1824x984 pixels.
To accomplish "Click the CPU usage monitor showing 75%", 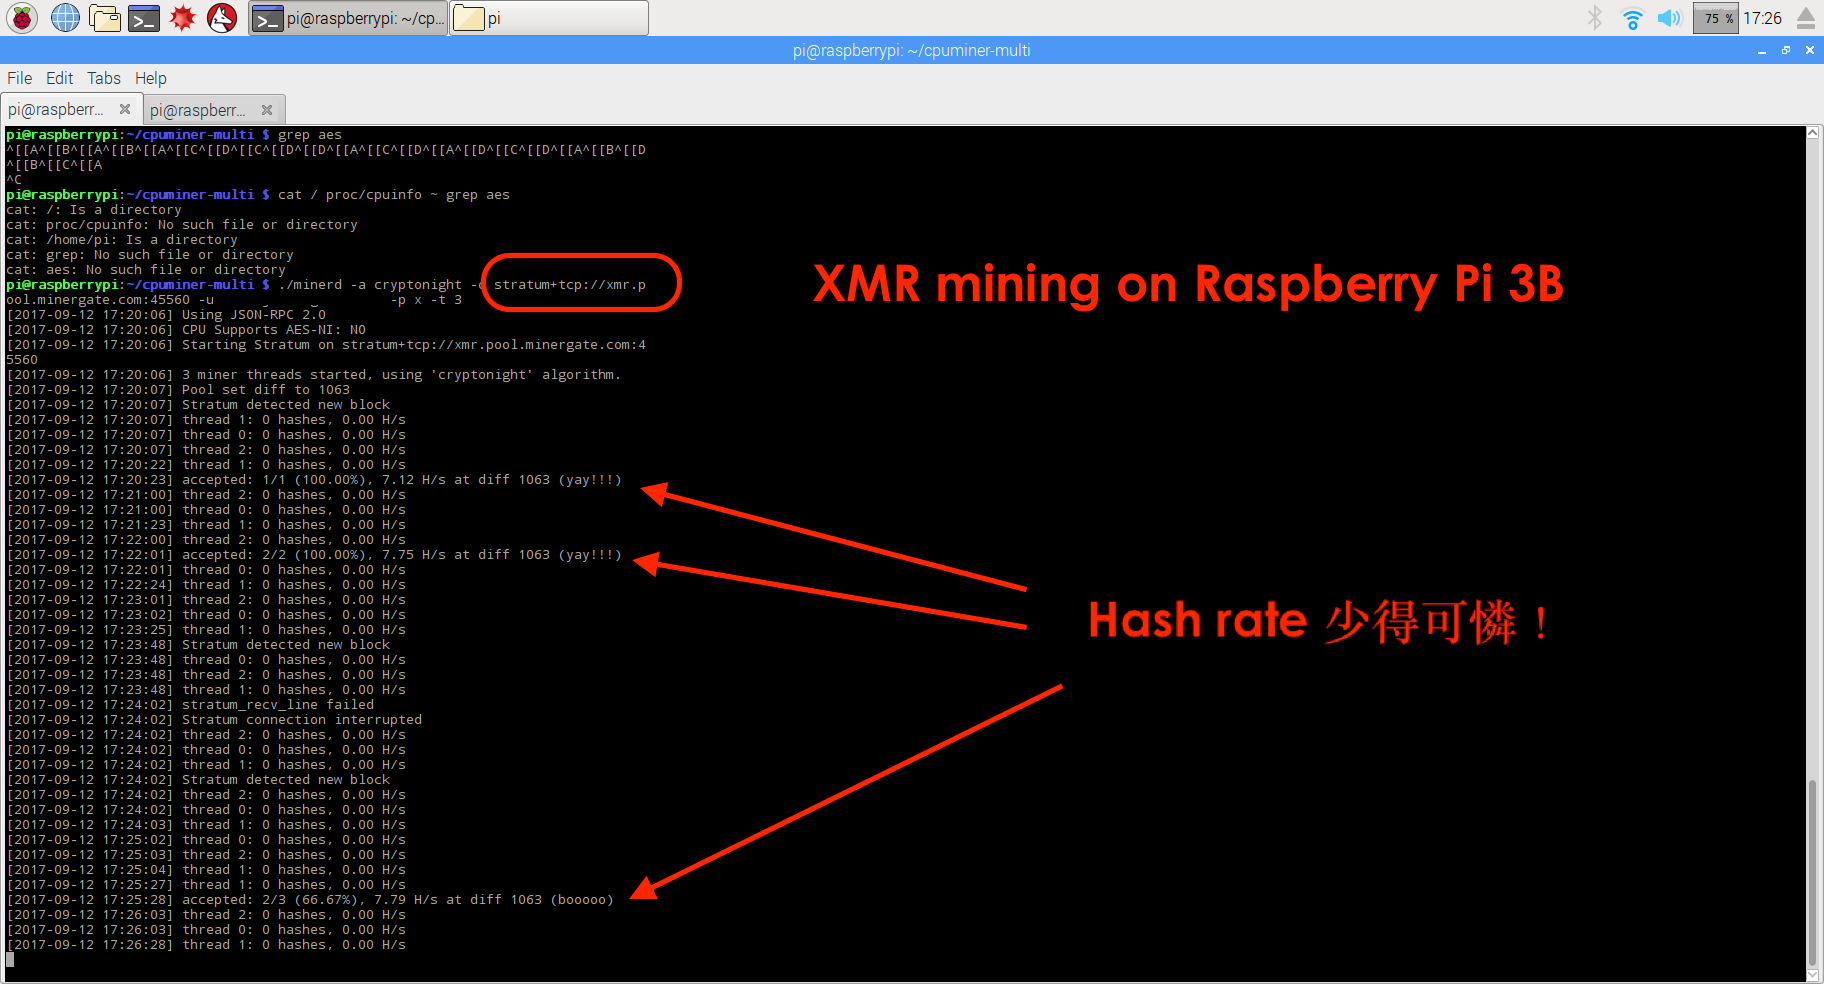I will 1715,18.
